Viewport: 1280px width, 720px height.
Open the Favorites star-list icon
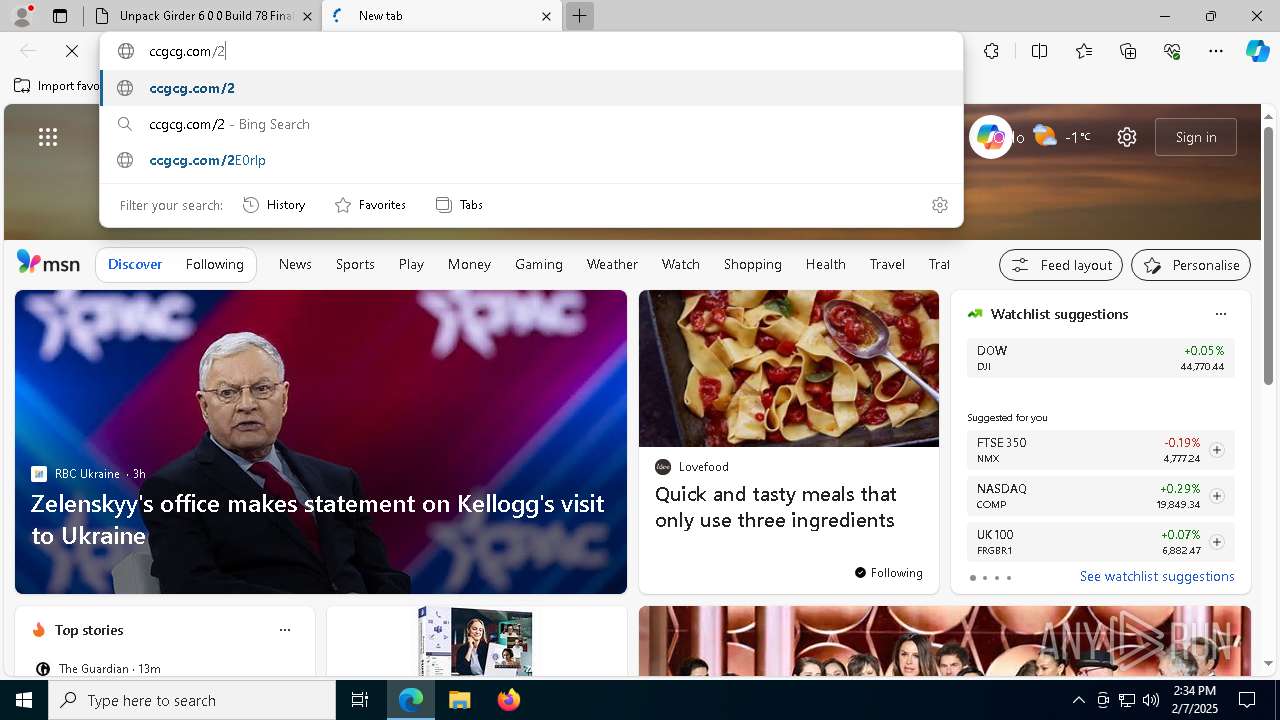1084,51
